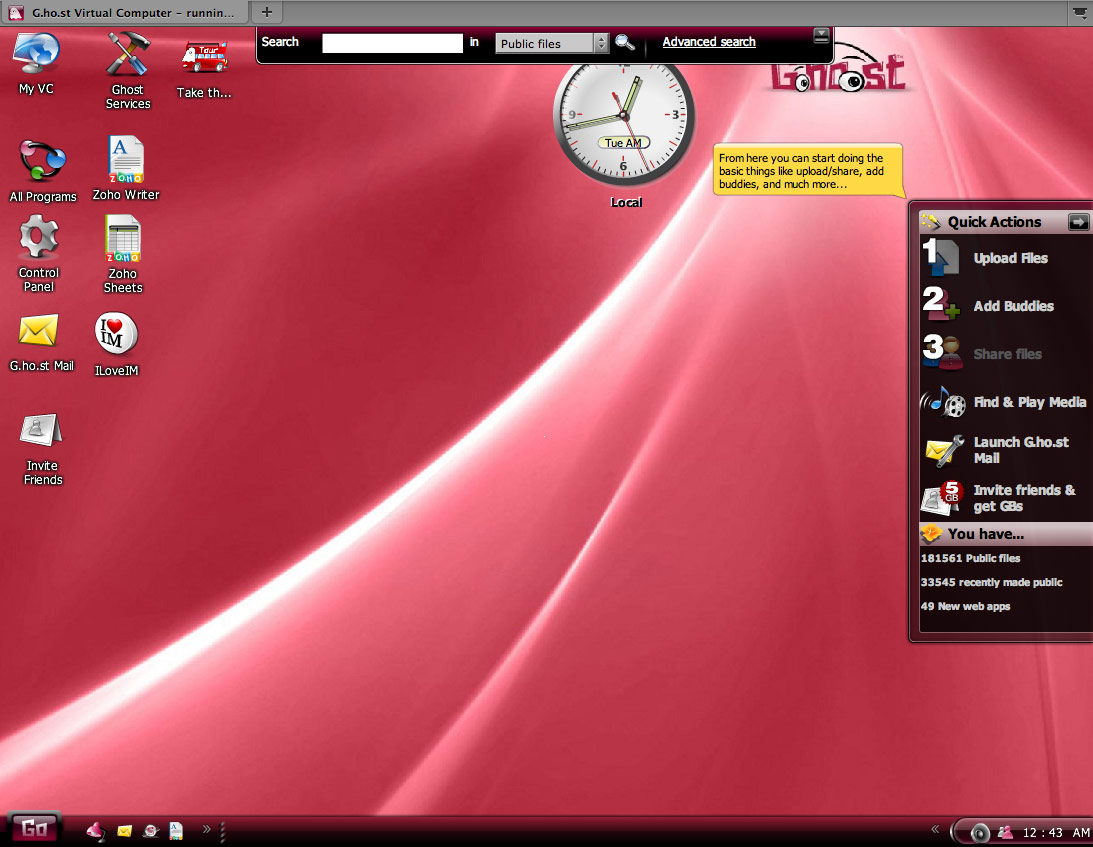This screenshot has height=847, width=1093.
Task: Click the 181561 Public files link
Action: point(970,558)
